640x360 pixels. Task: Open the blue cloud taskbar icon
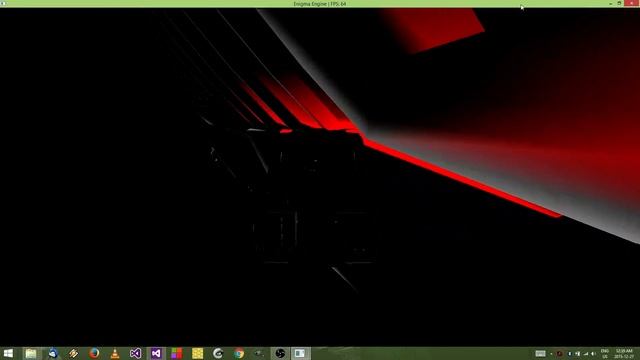point(53,353)
